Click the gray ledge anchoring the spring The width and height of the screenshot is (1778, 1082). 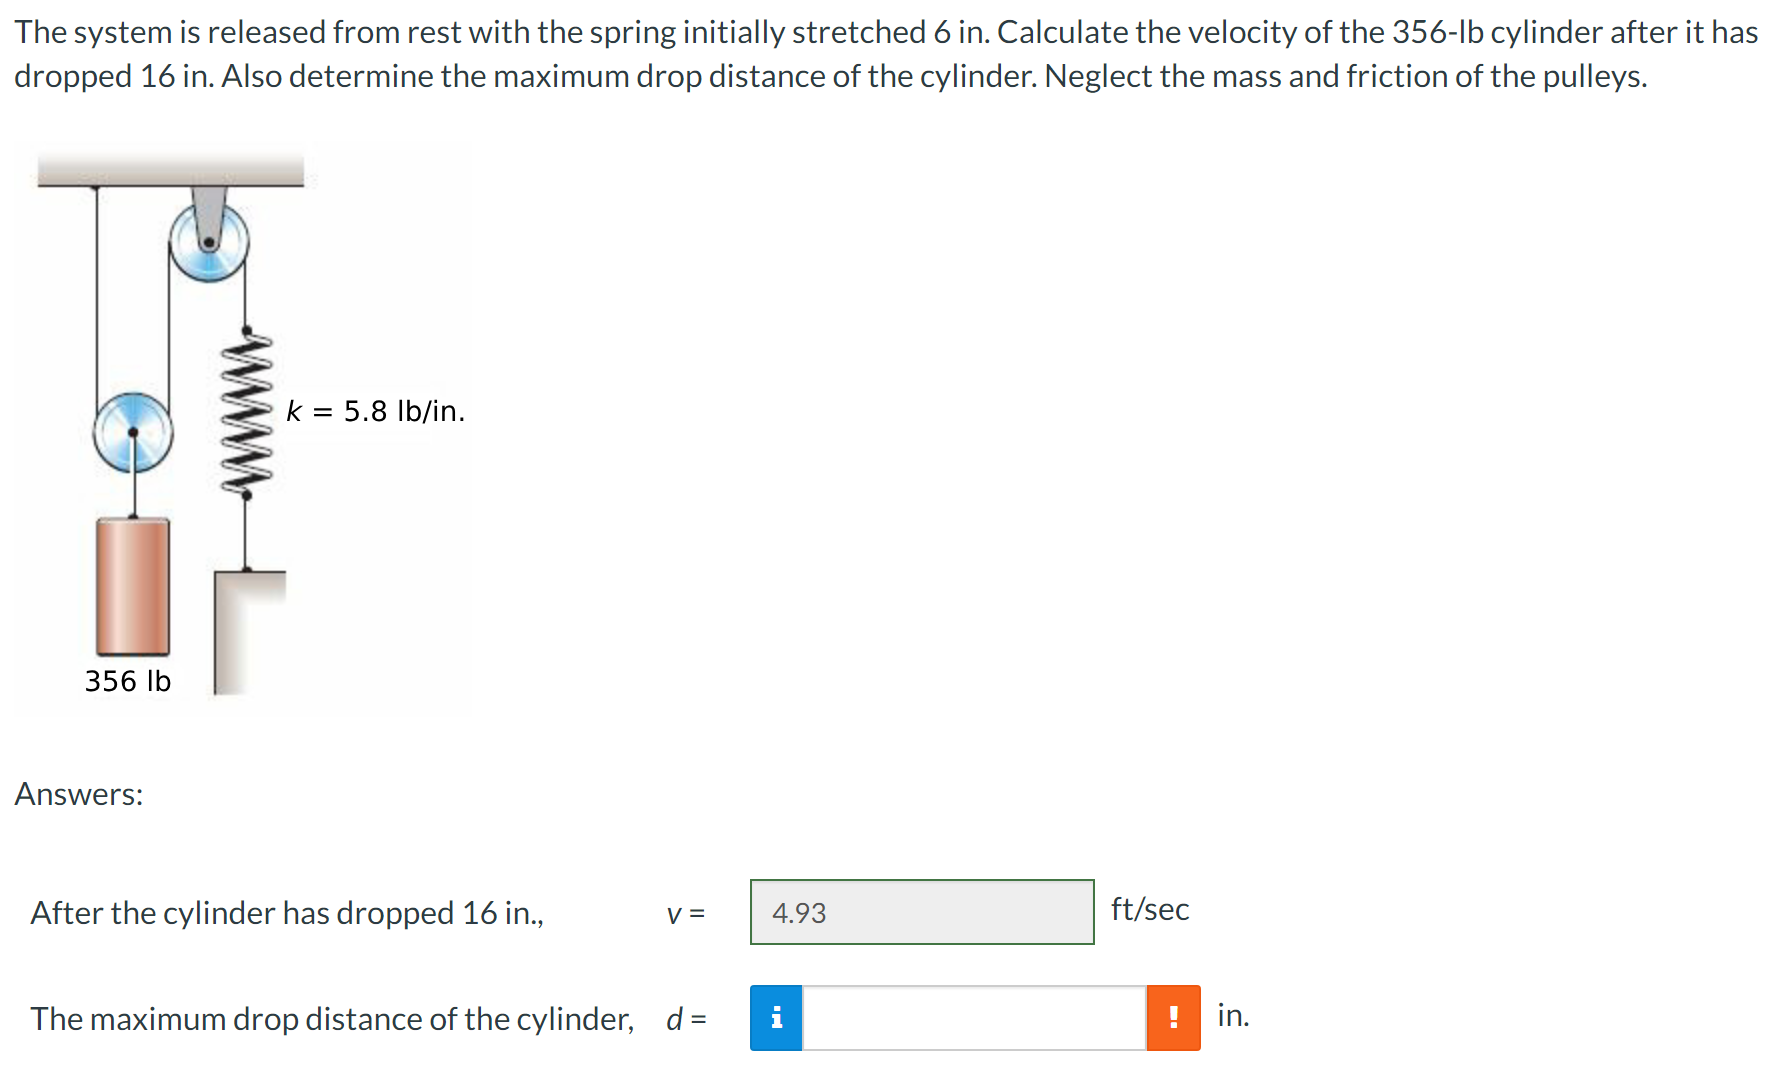250,632
